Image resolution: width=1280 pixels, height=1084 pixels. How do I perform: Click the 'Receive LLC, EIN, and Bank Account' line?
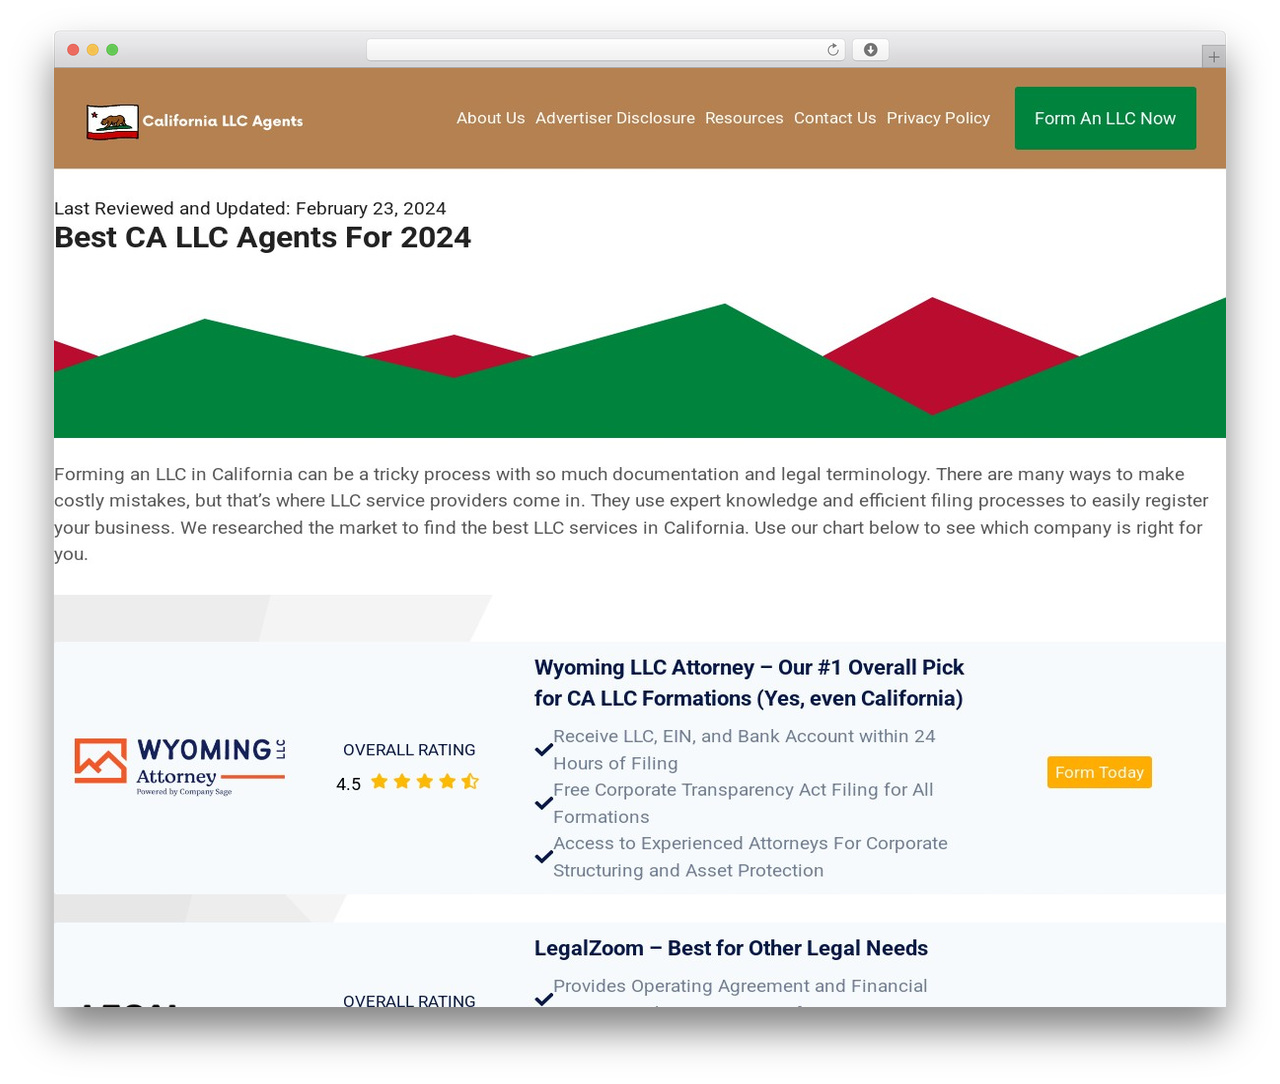point(744,750)
